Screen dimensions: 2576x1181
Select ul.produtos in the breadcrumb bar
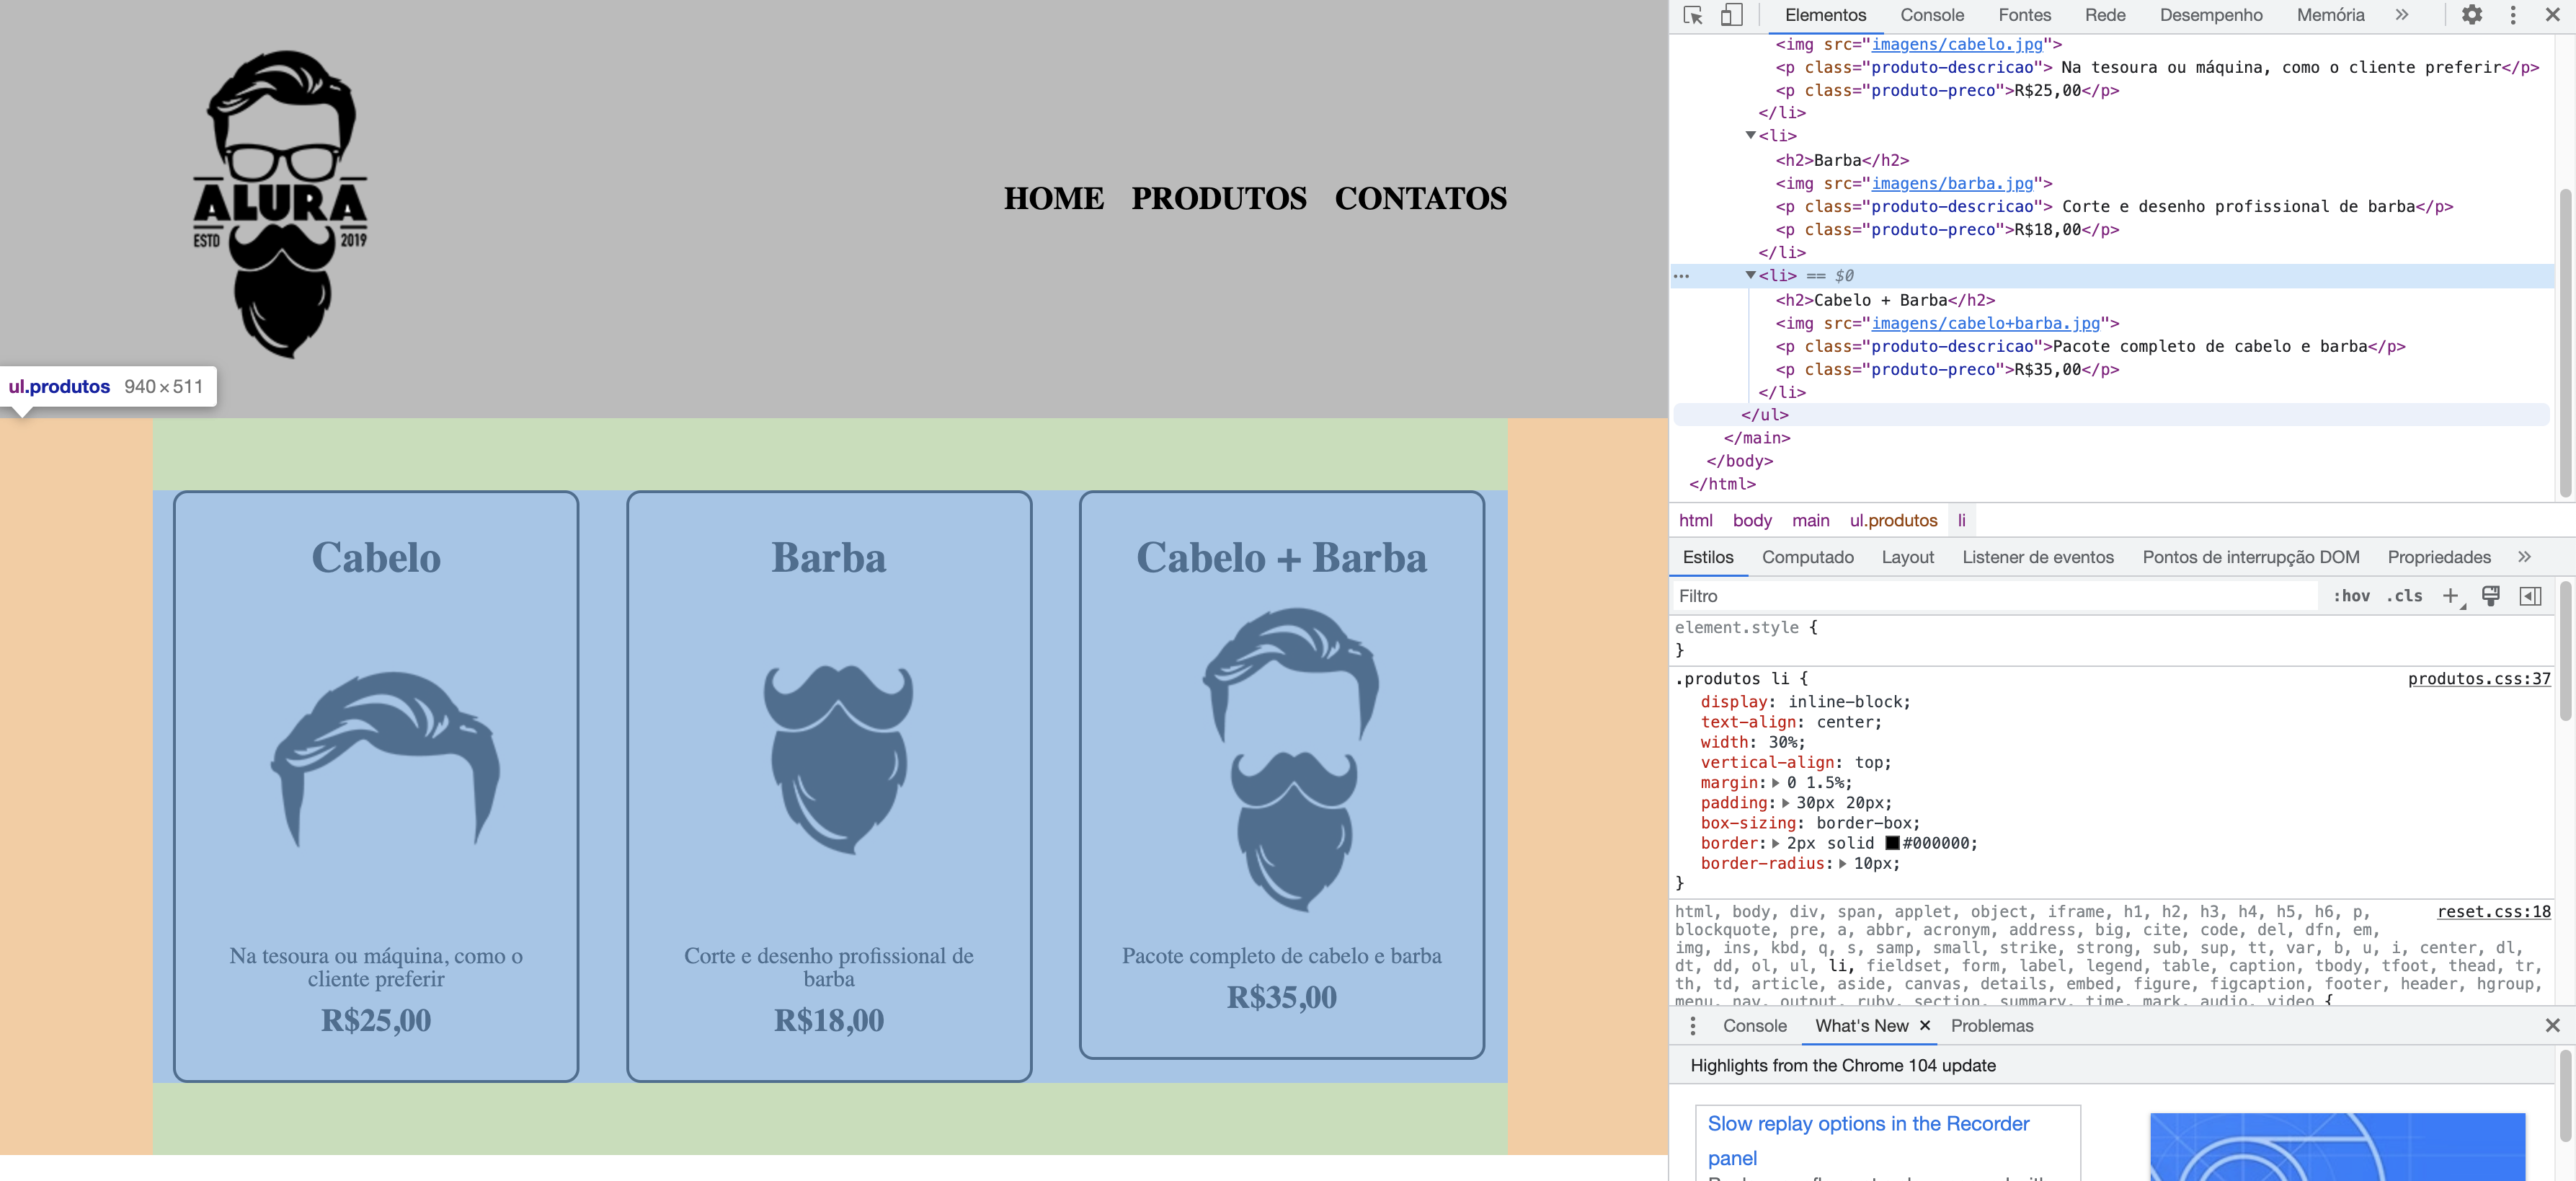coord(1893,520)
